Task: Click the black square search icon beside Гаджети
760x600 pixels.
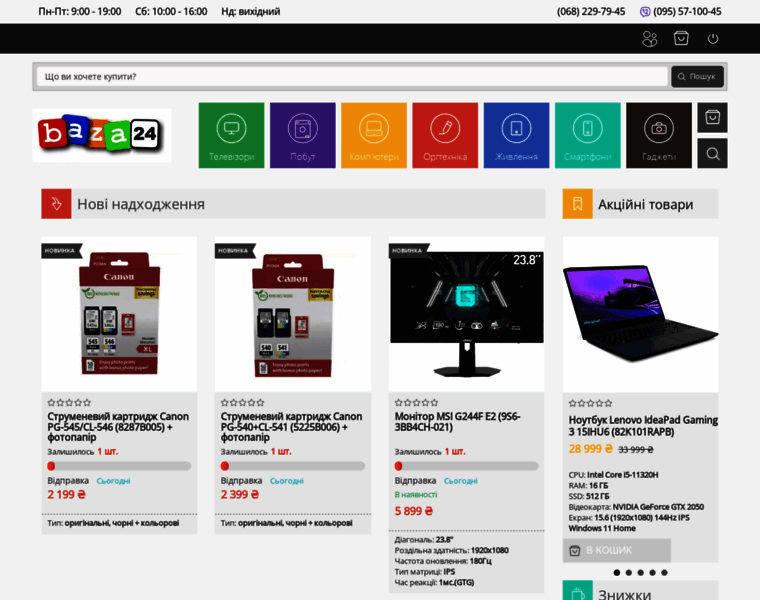Action: click(x=712, y=154)
